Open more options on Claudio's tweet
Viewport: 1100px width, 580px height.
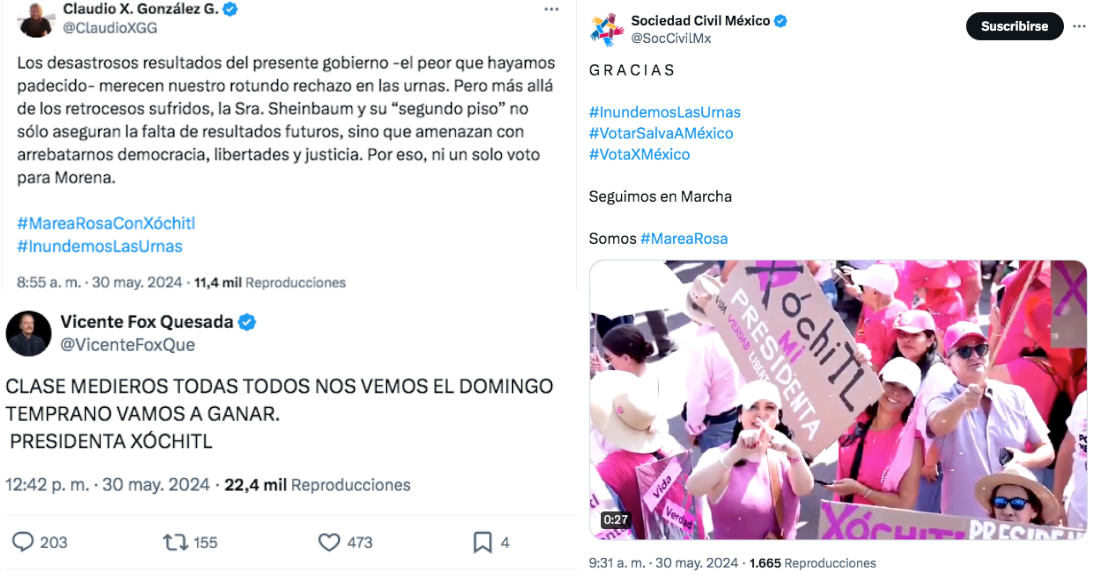pos(551,9)
